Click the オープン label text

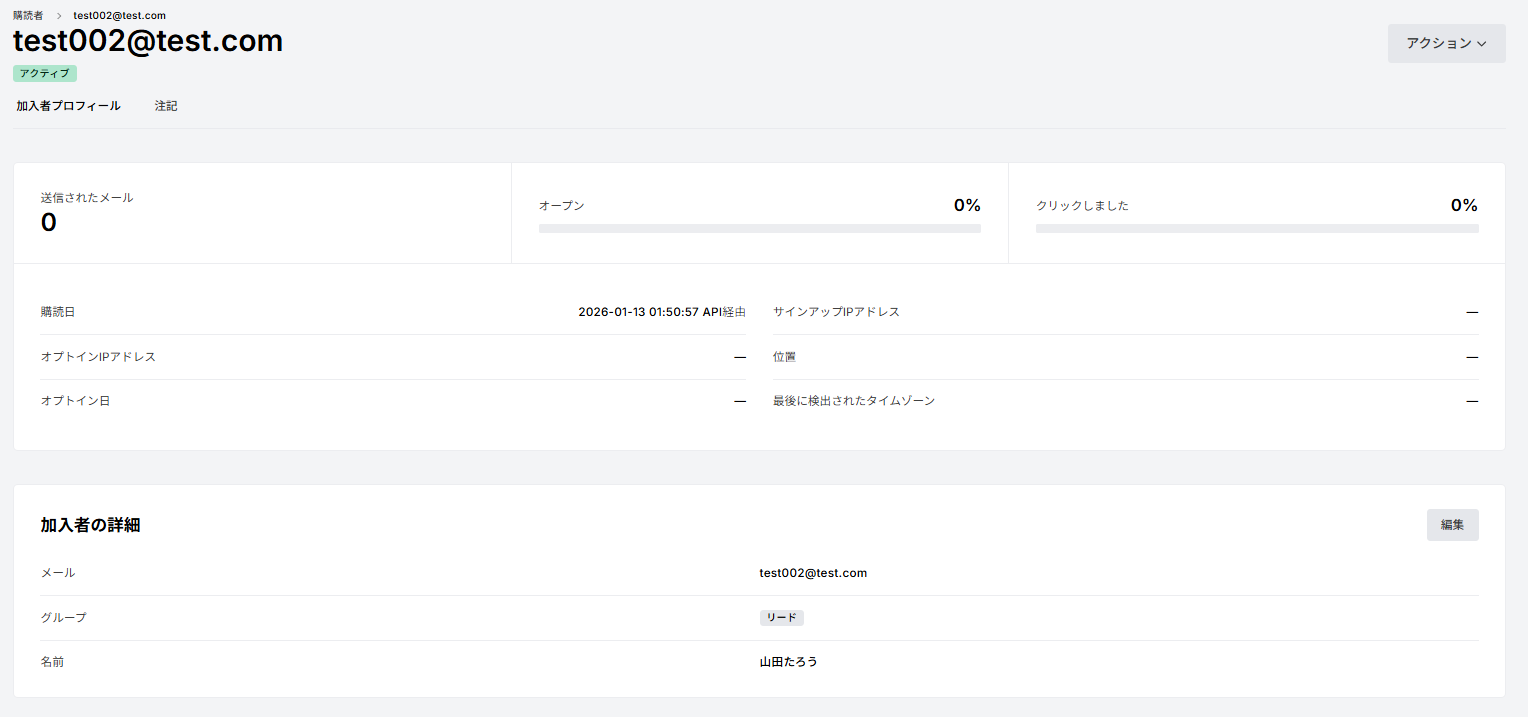pyautogui.click(x=561, y=205)
